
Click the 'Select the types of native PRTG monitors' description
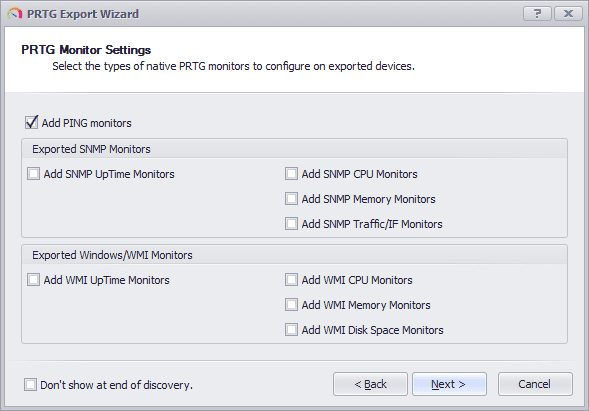pos(233,66)
